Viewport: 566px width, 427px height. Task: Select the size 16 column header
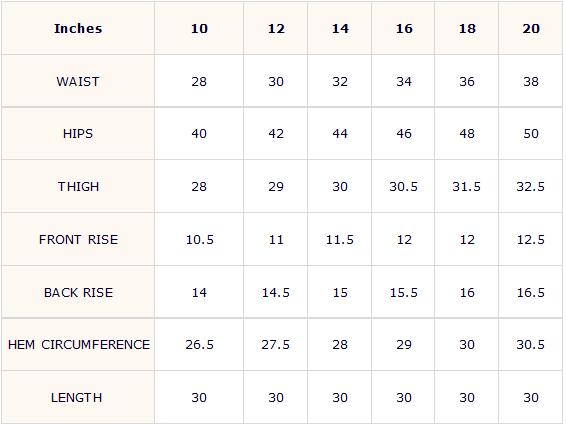coord(404,29)
